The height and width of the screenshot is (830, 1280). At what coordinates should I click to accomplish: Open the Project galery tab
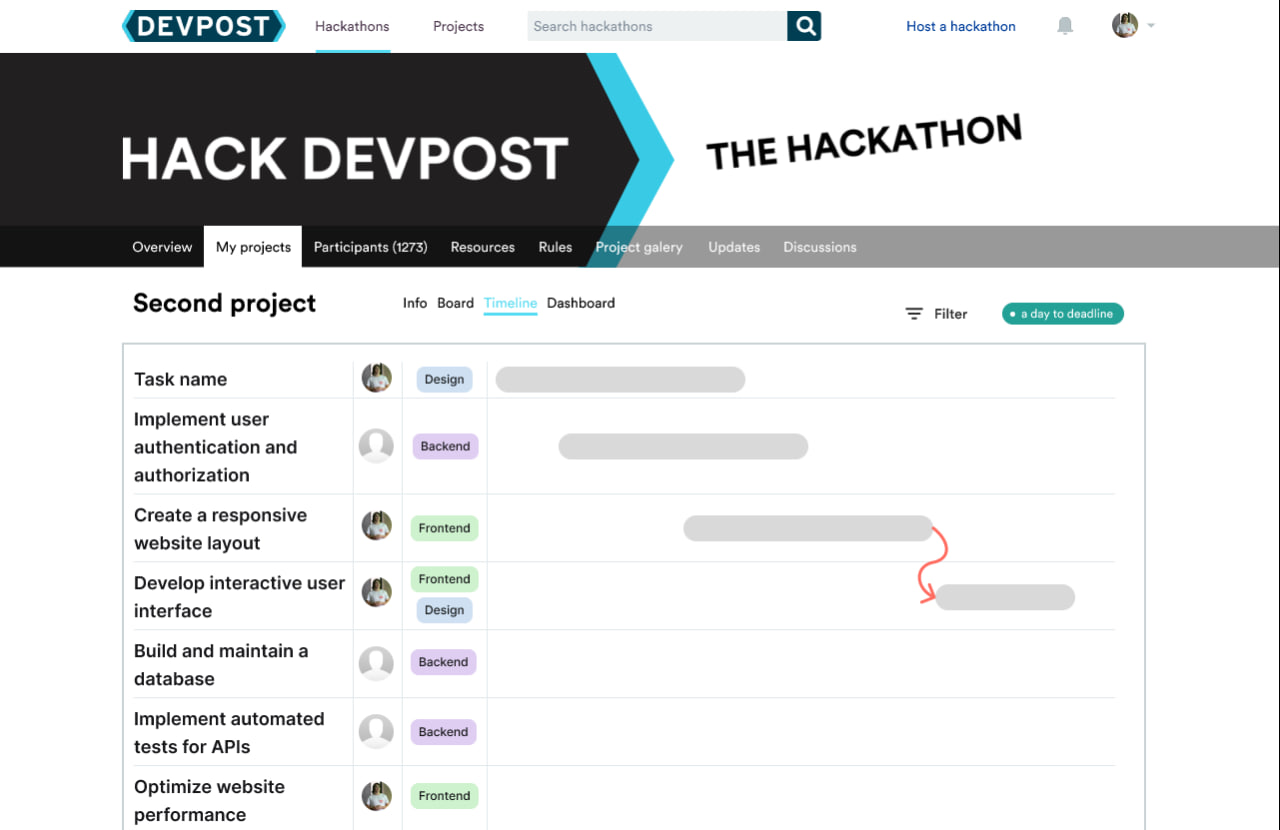(x=639, y=247)
